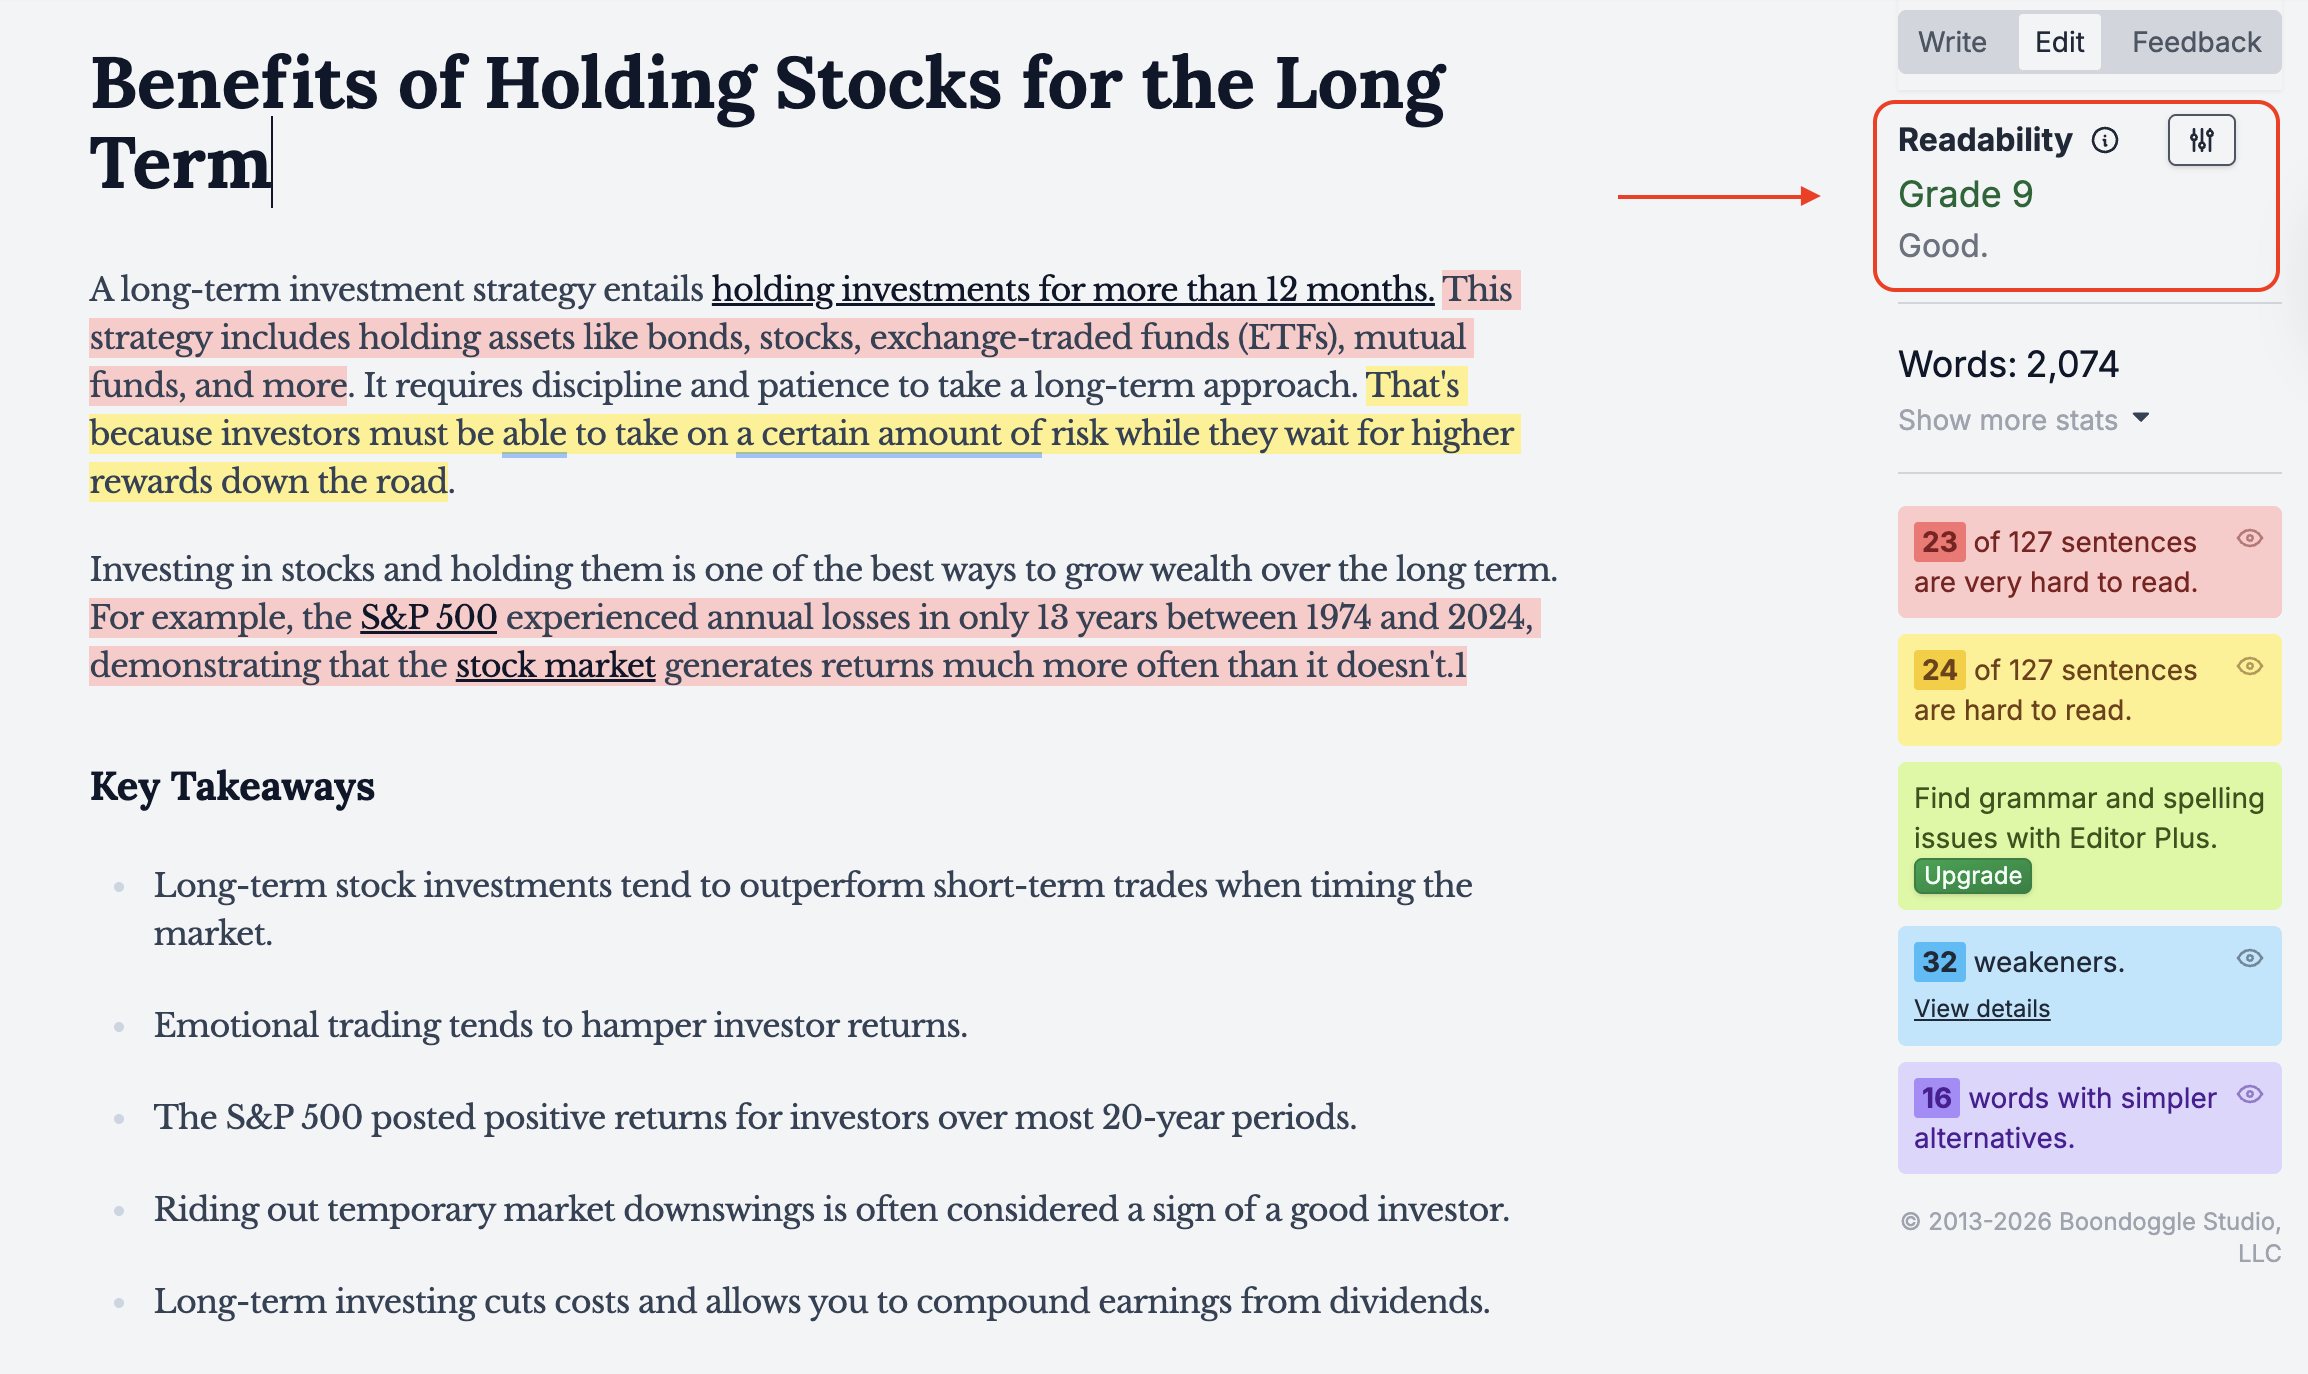Switch to the Write tab
The width and height of the screenshot is (2308, 1374).
1952,42
